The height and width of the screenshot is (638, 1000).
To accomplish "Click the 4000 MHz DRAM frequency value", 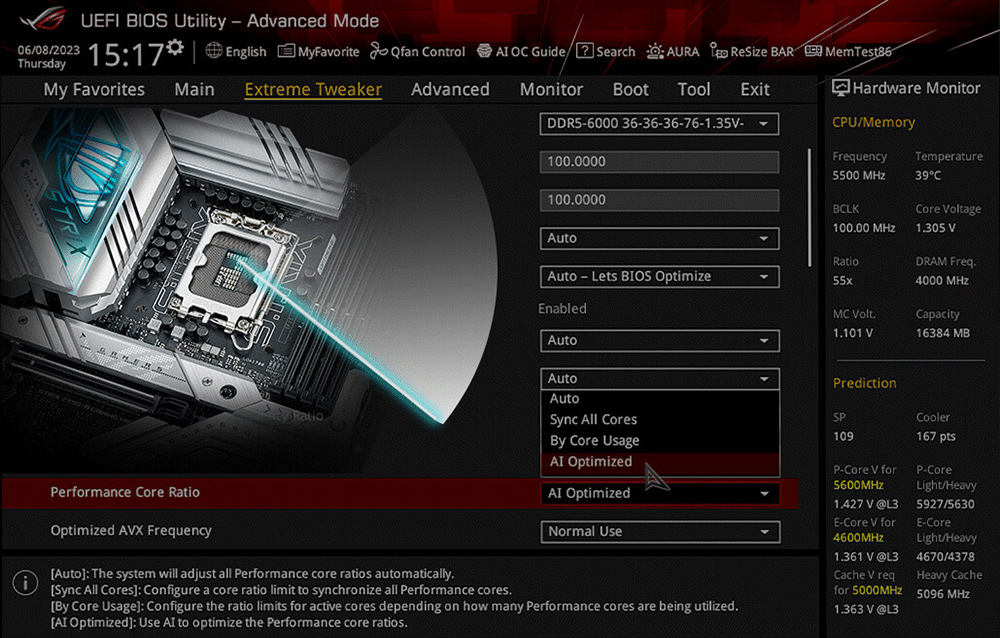I will pos(942,281).
